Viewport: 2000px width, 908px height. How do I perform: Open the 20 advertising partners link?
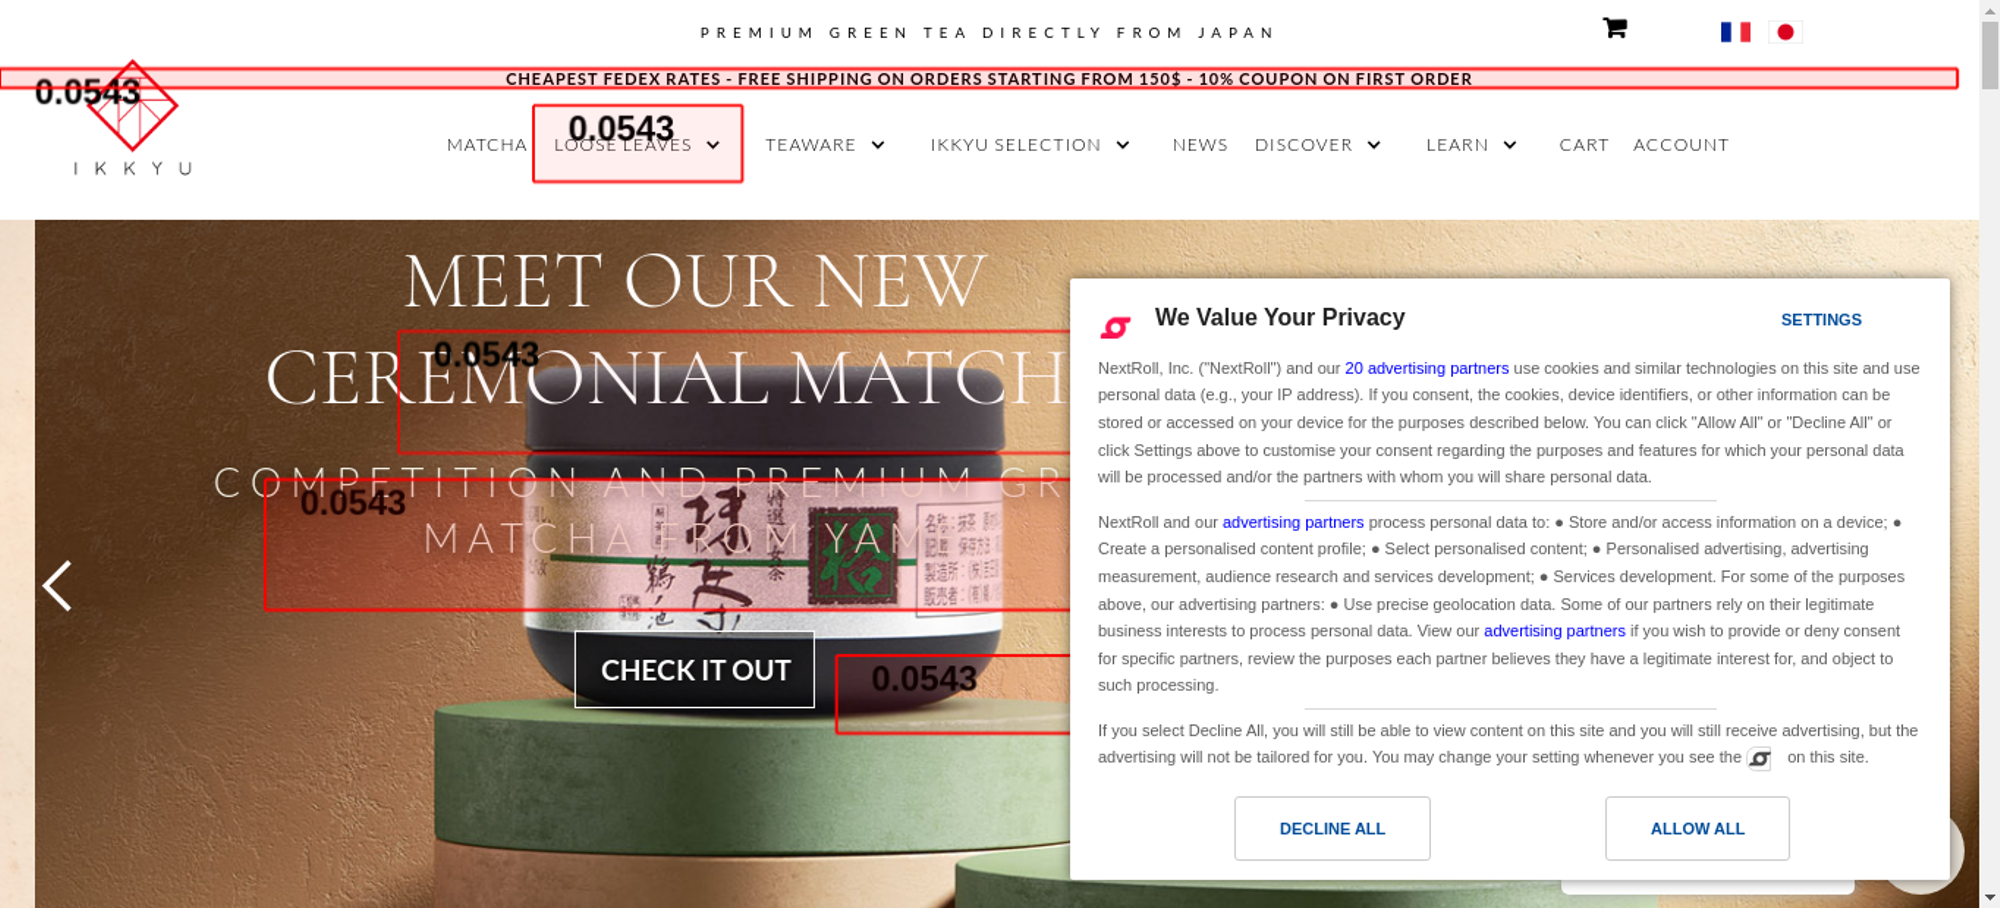click(x=1426, y=368)
